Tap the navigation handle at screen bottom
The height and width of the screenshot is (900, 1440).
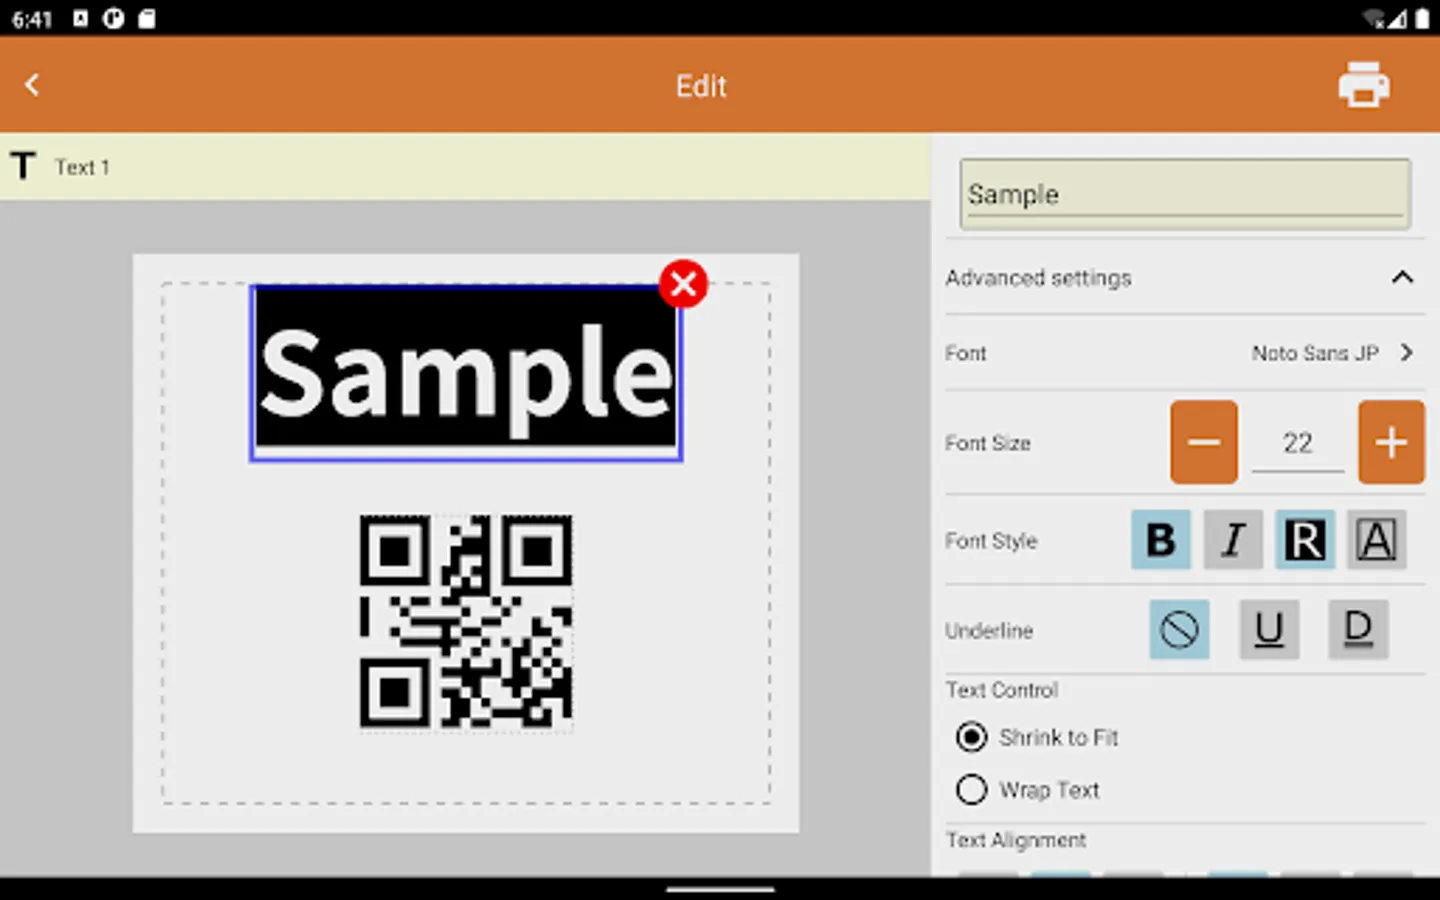point(720,889)
